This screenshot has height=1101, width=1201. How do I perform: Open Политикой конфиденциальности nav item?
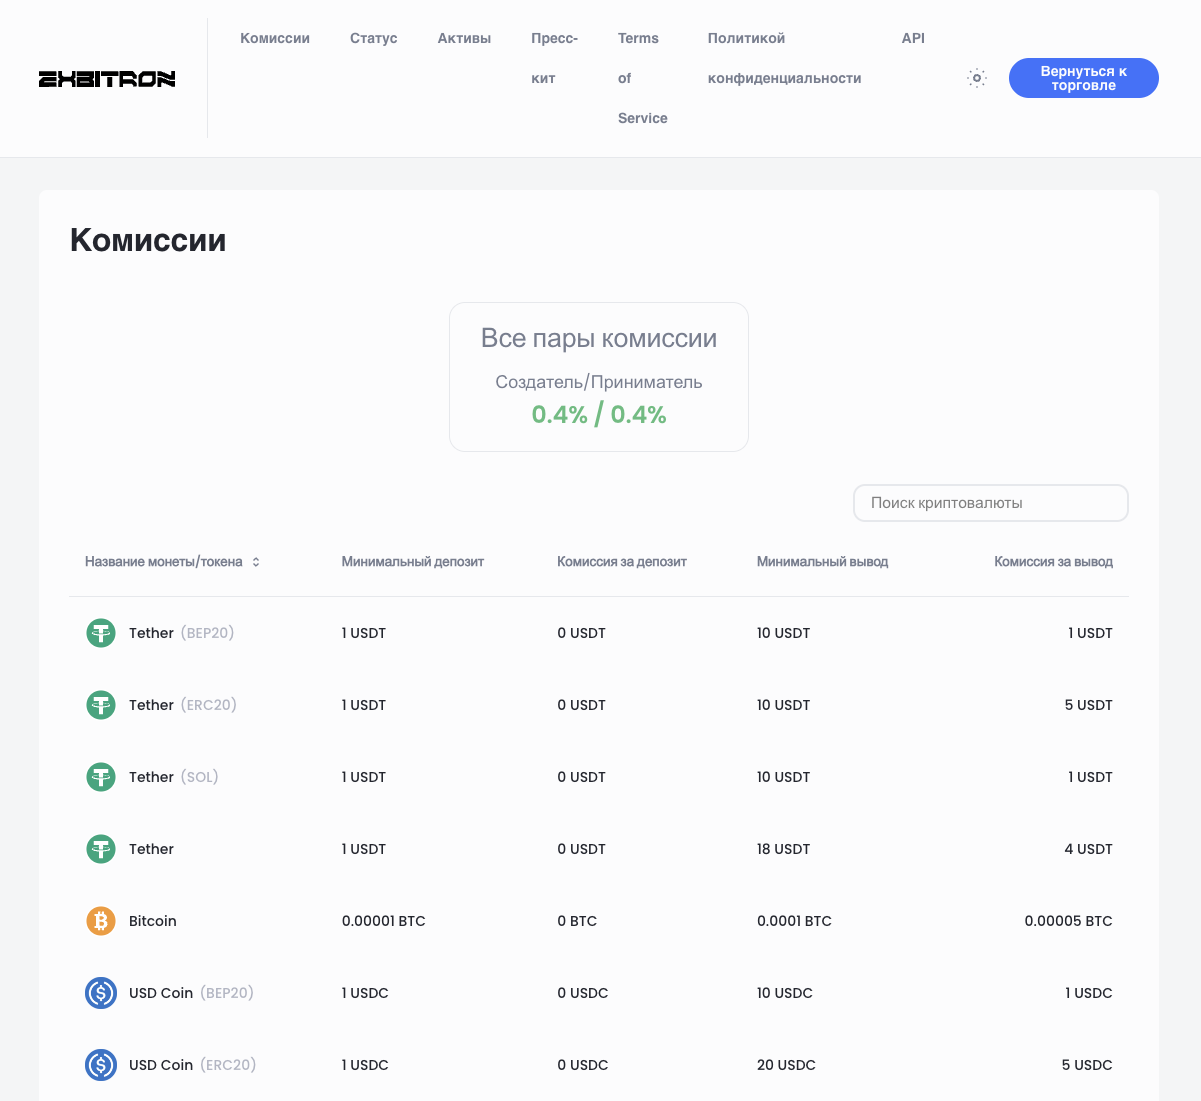[784, 58]
